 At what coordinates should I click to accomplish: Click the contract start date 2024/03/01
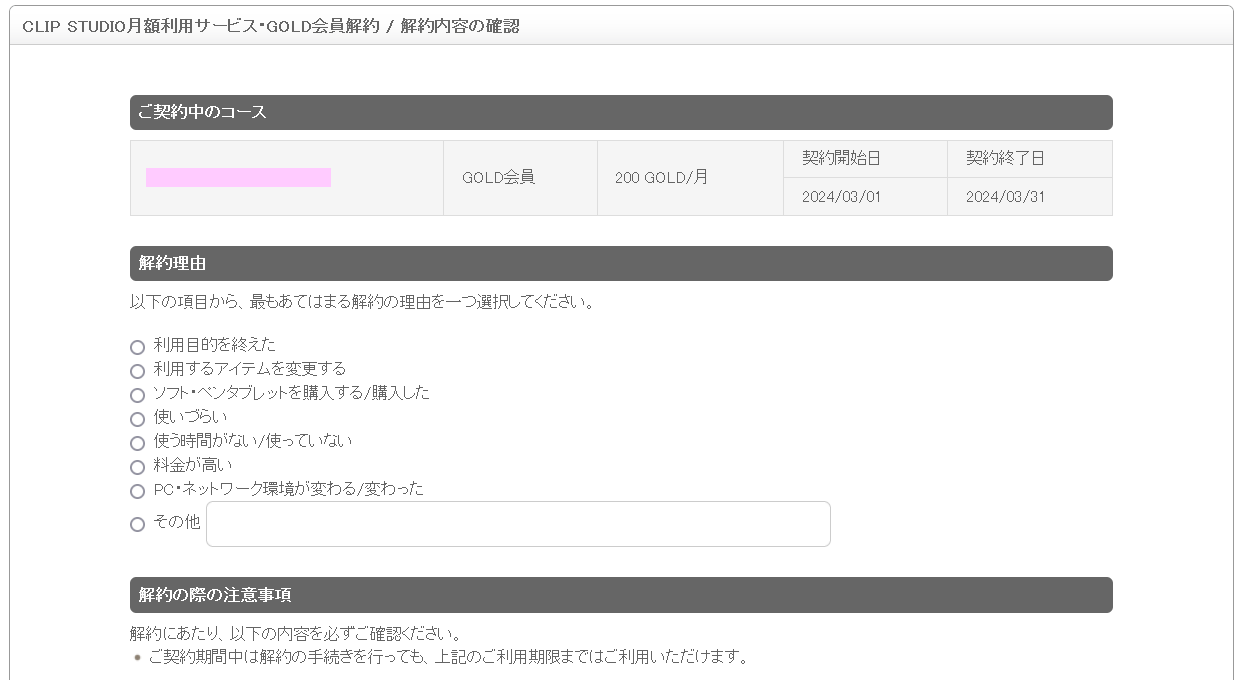865,196
